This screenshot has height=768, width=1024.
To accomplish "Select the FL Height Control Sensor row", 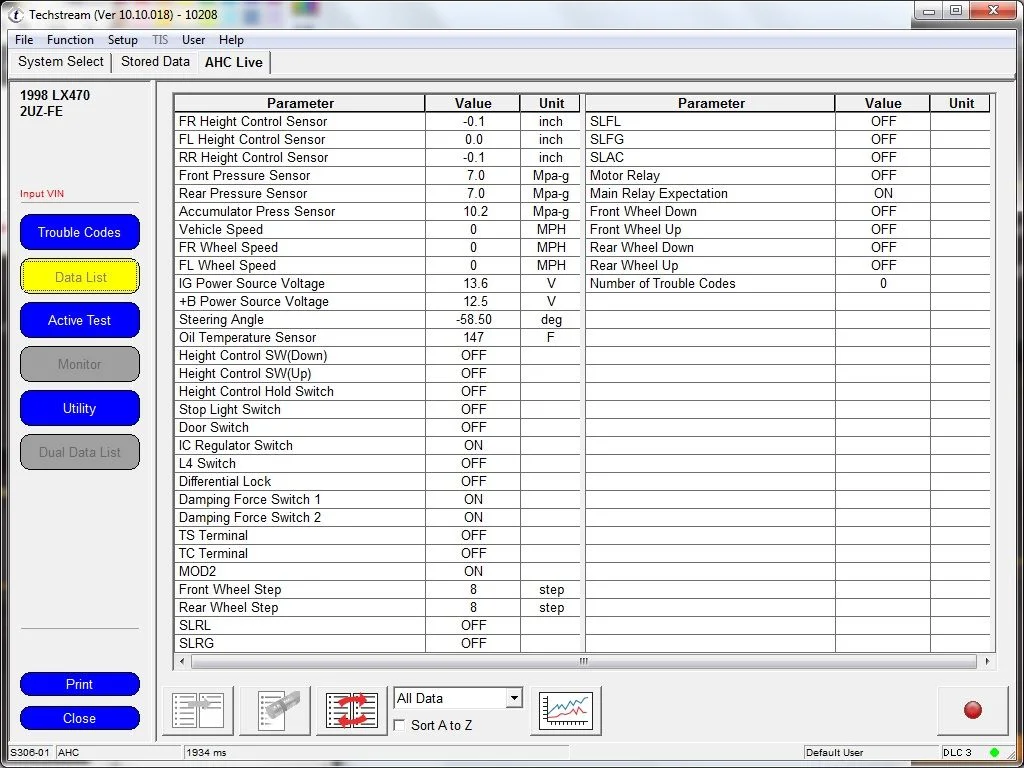I will pos(377,140).
